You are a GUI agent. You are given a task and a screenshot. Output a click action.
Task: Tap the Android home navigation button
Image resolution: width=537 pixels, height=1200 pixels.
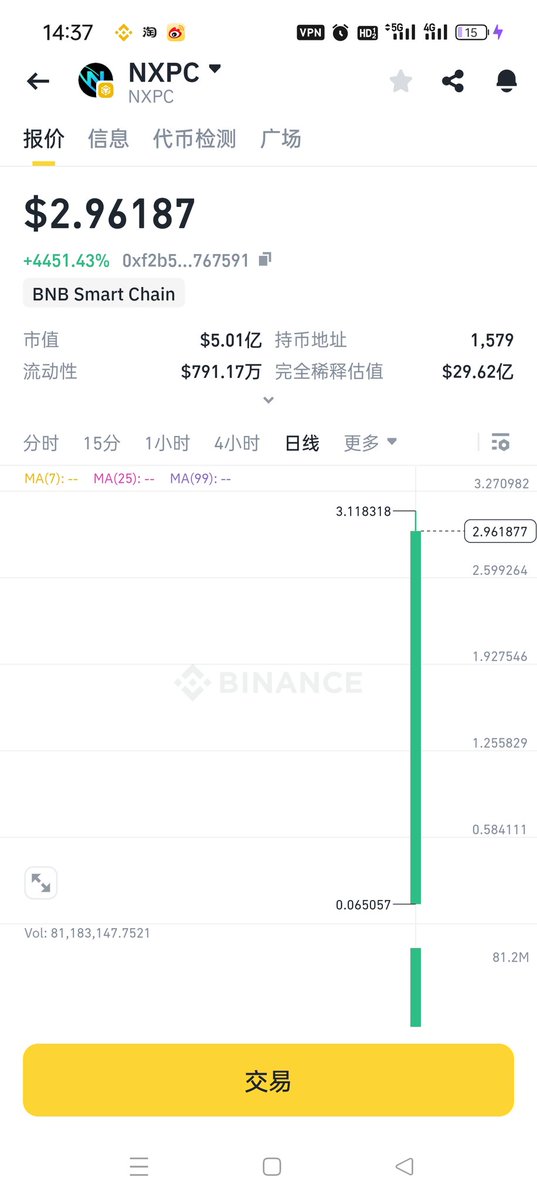[271, 1166]
